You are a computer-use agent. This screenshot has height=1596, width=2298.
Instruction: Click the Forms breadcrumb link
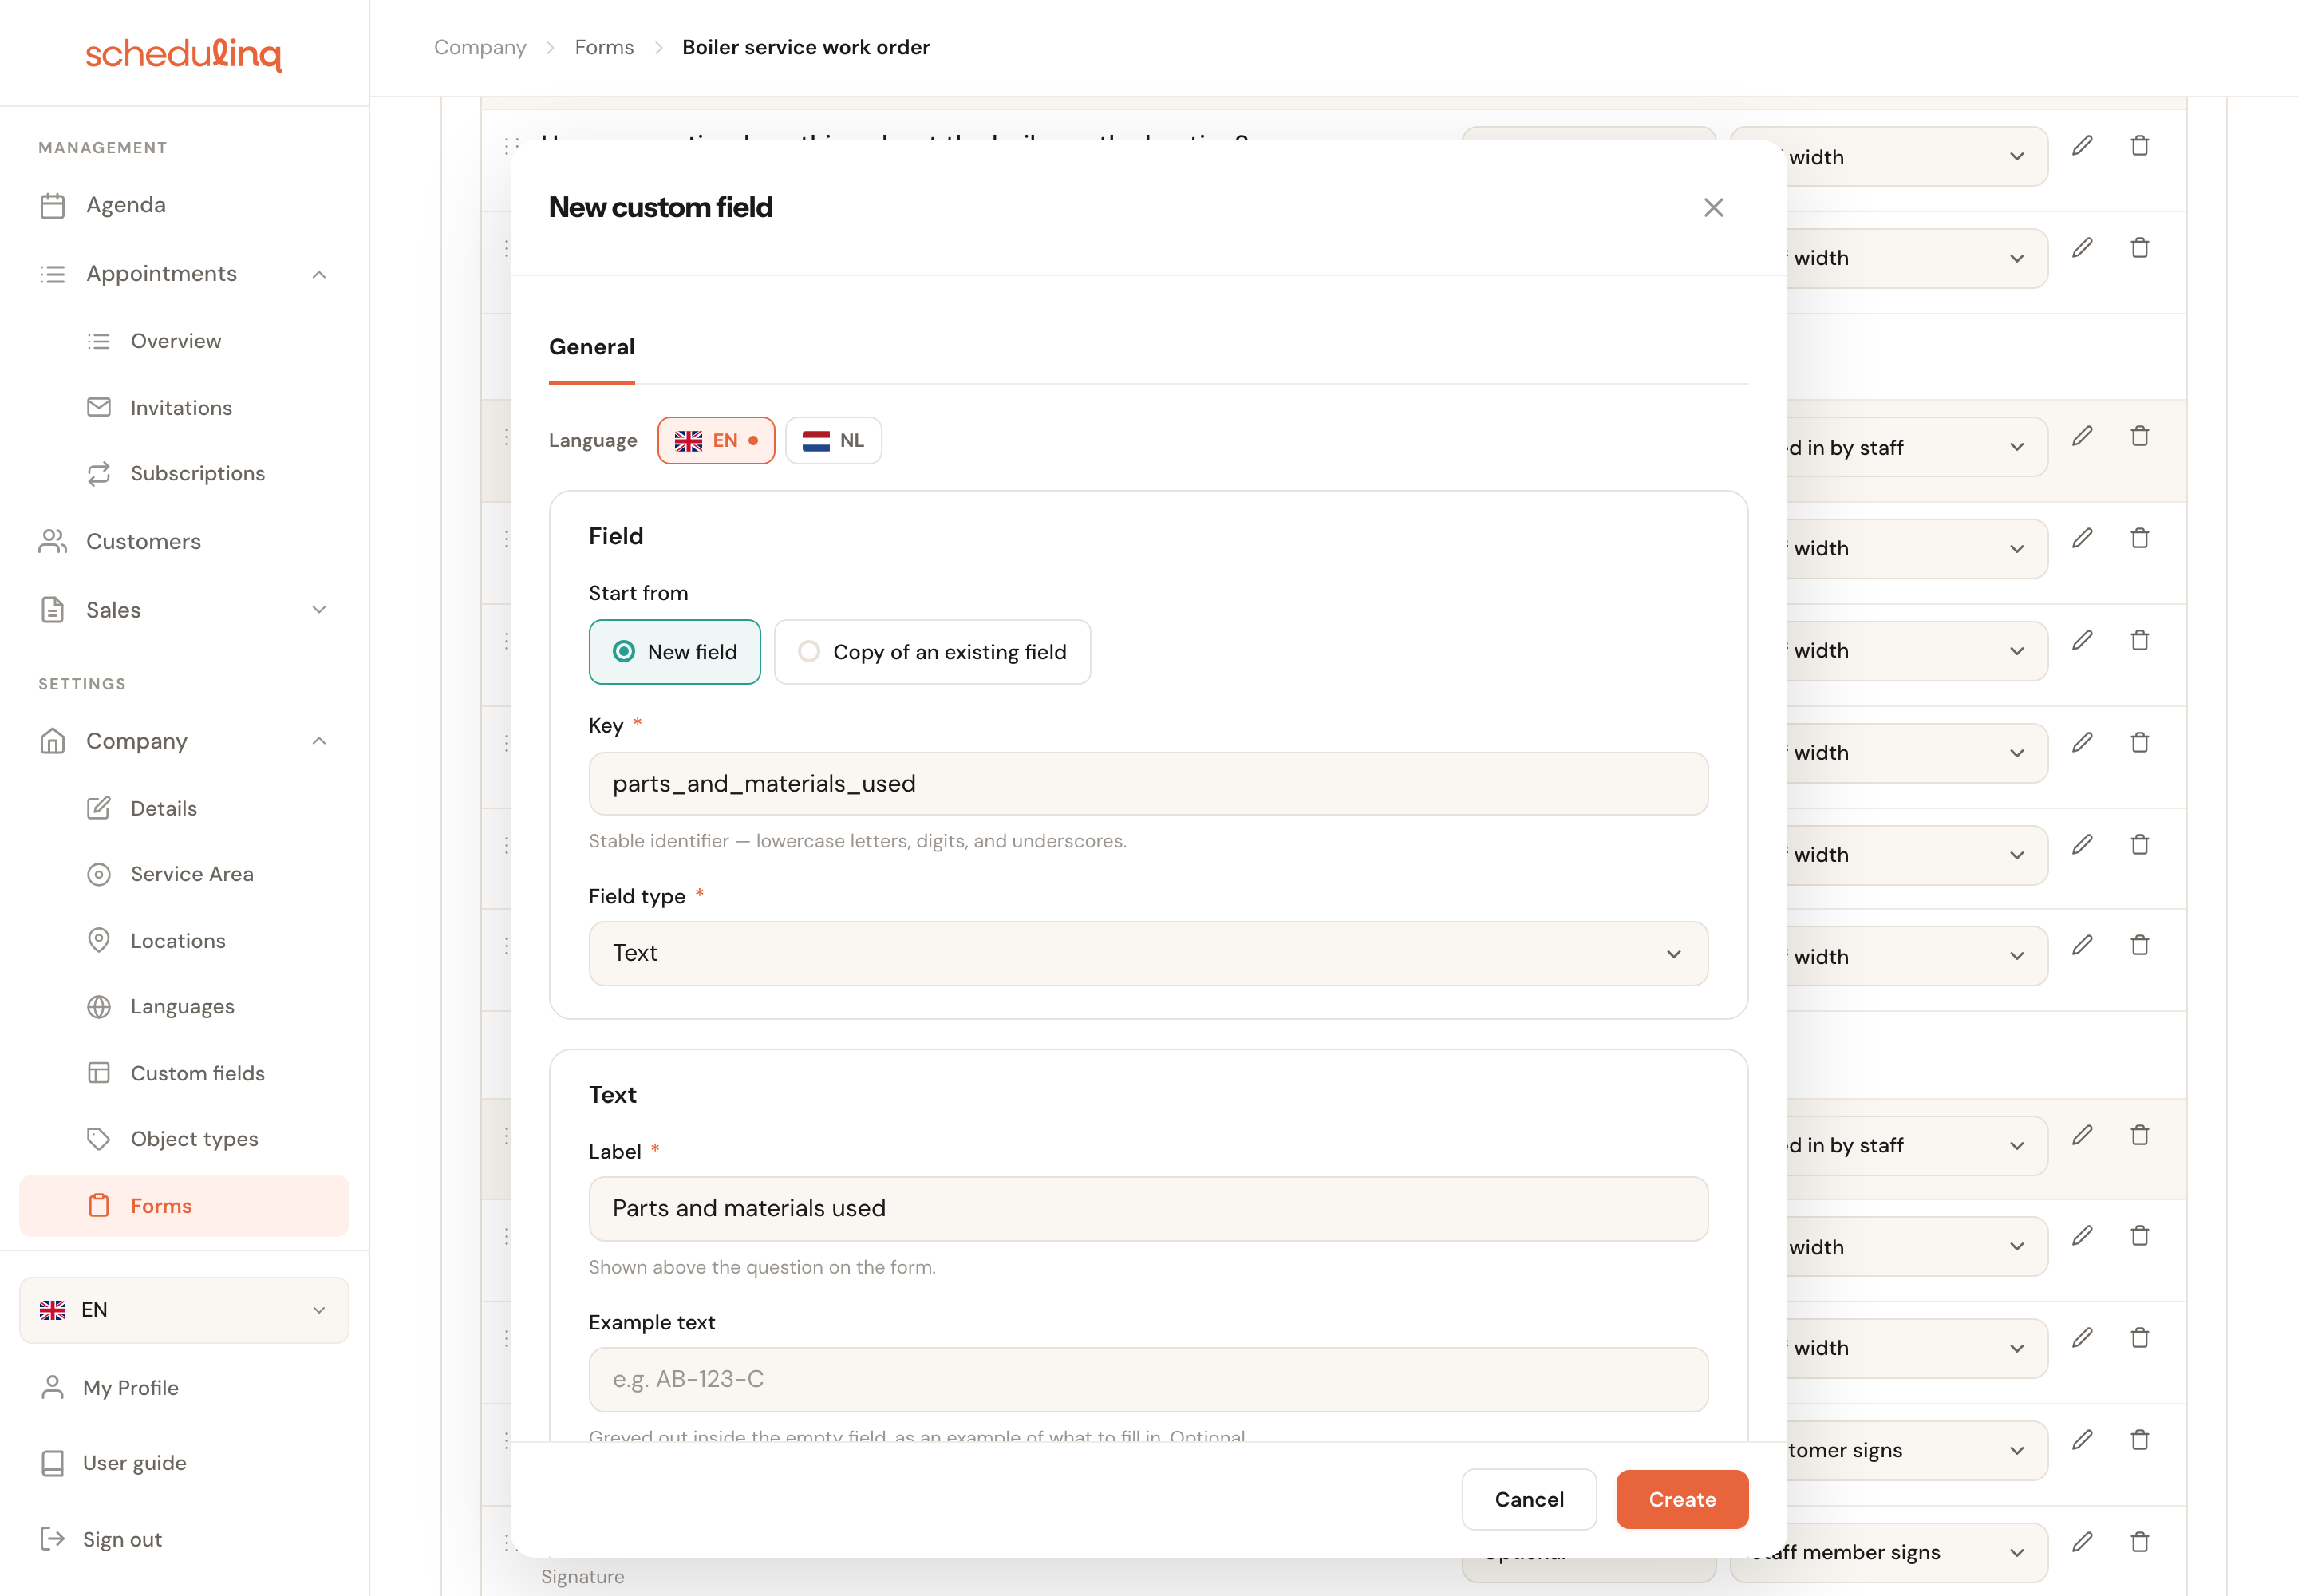[x=604, y=47]
